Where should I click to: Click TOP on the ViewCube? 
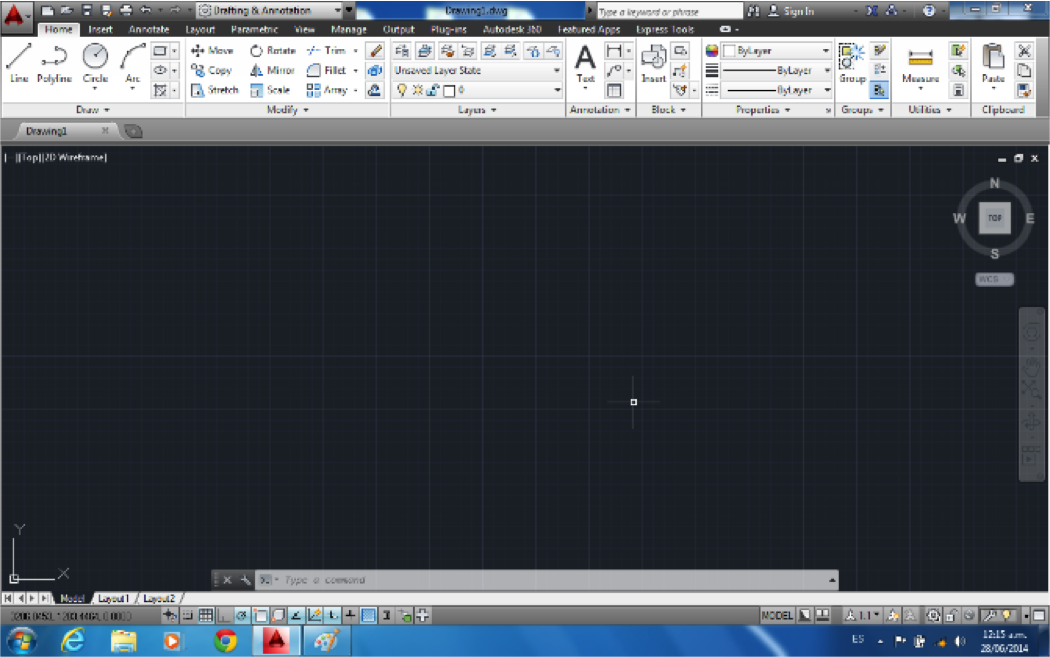click(994, 217)
